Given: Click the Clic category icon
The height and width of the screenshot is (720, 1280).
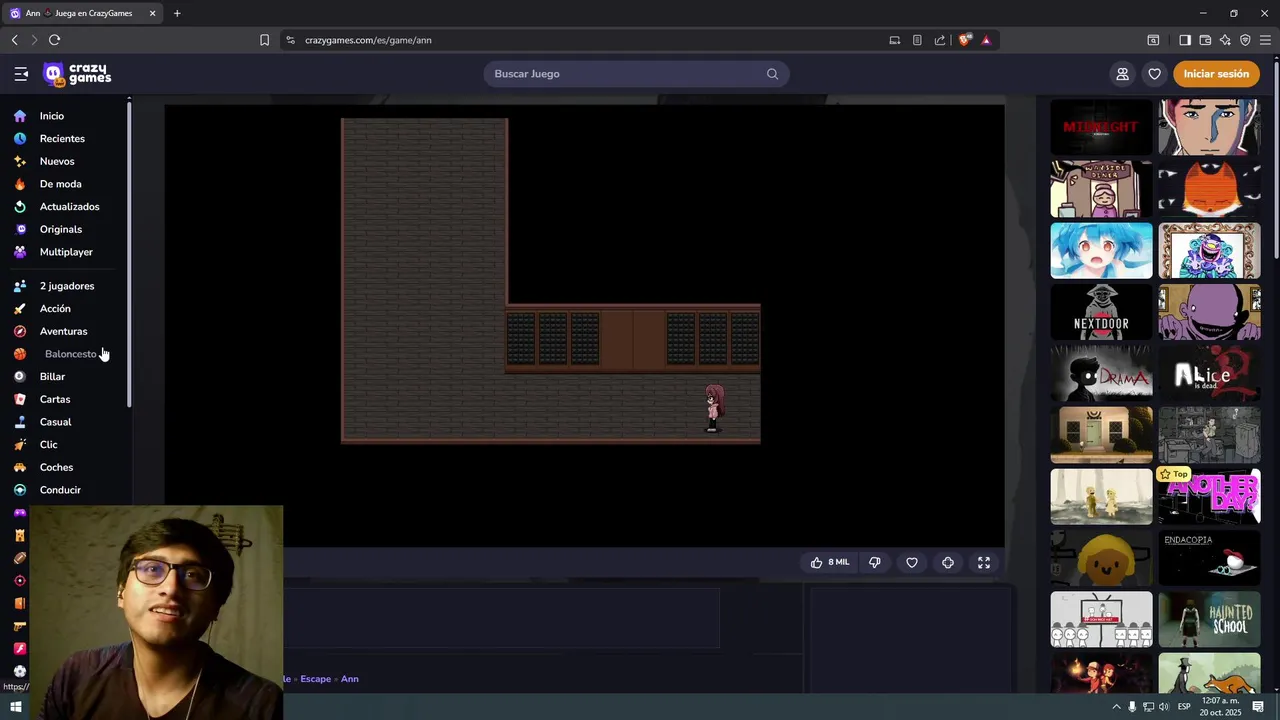Looking at the screenshot, I should 20,445.
